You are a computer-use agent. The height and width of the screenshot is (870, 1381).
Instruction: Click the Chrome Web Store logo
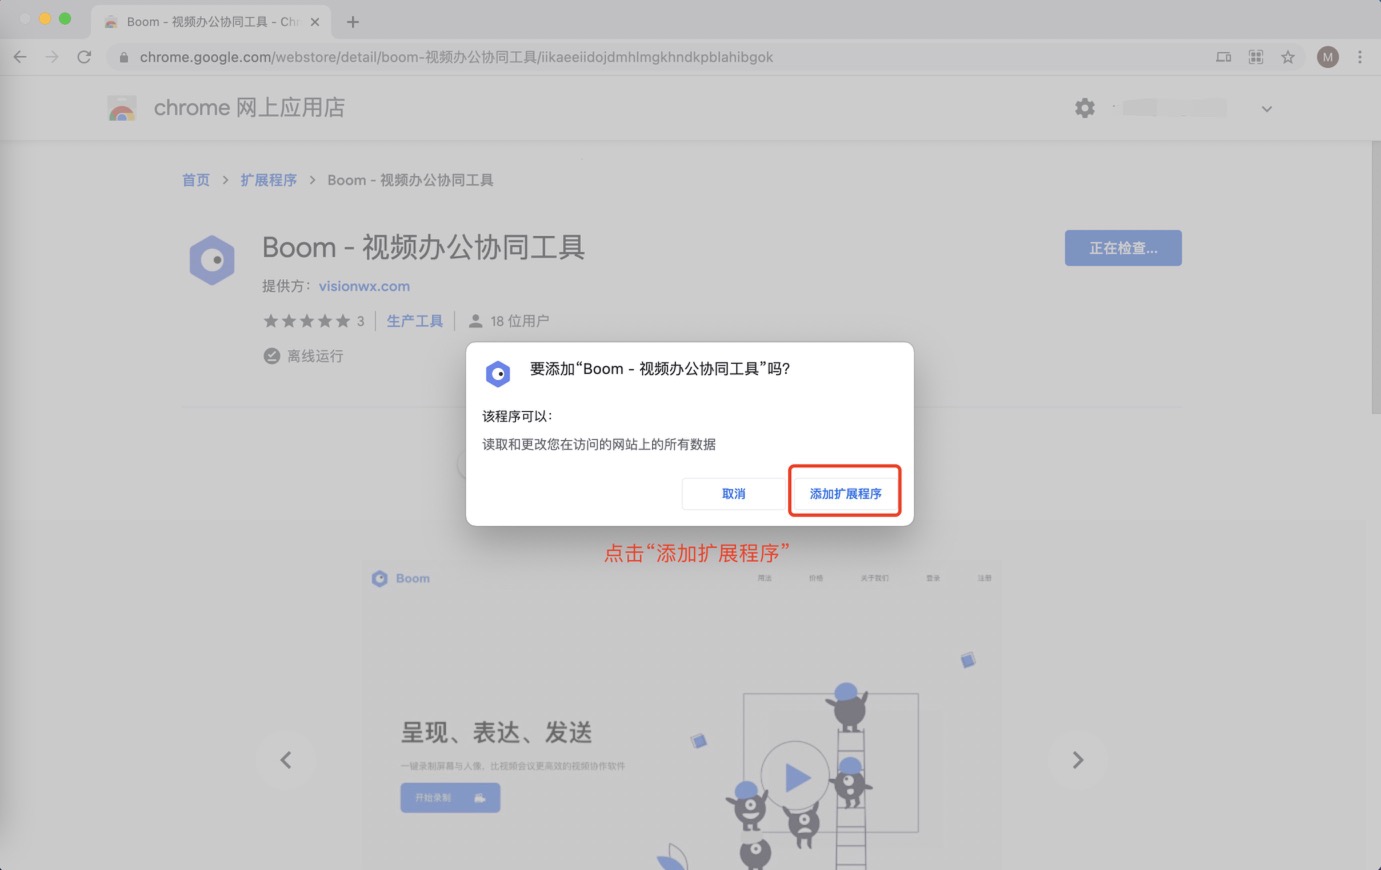click(122, 108)
